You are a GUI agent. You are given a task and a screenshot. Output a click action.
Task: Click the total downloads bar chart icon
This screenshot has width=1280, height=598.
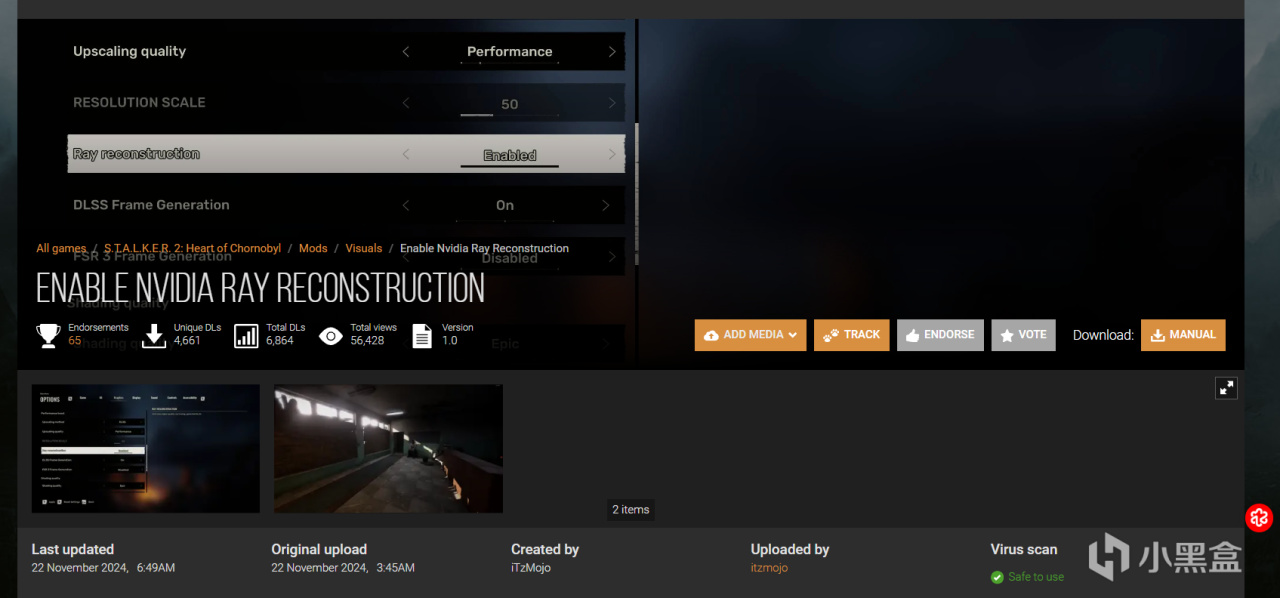[246, 335]
